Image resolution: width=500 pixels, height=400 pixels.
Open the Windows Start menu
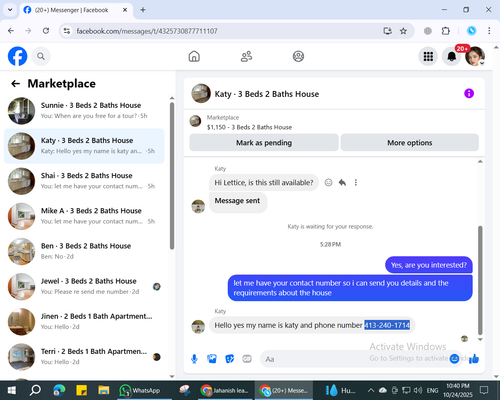[12, 390]
